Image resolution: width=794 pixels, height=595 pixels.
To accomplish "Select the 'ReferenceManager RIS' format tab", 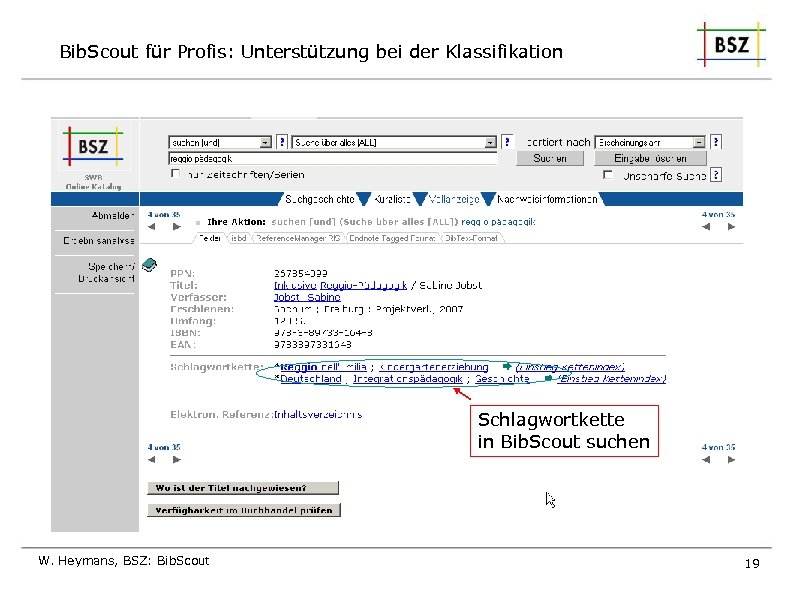I will coord(298,238).
